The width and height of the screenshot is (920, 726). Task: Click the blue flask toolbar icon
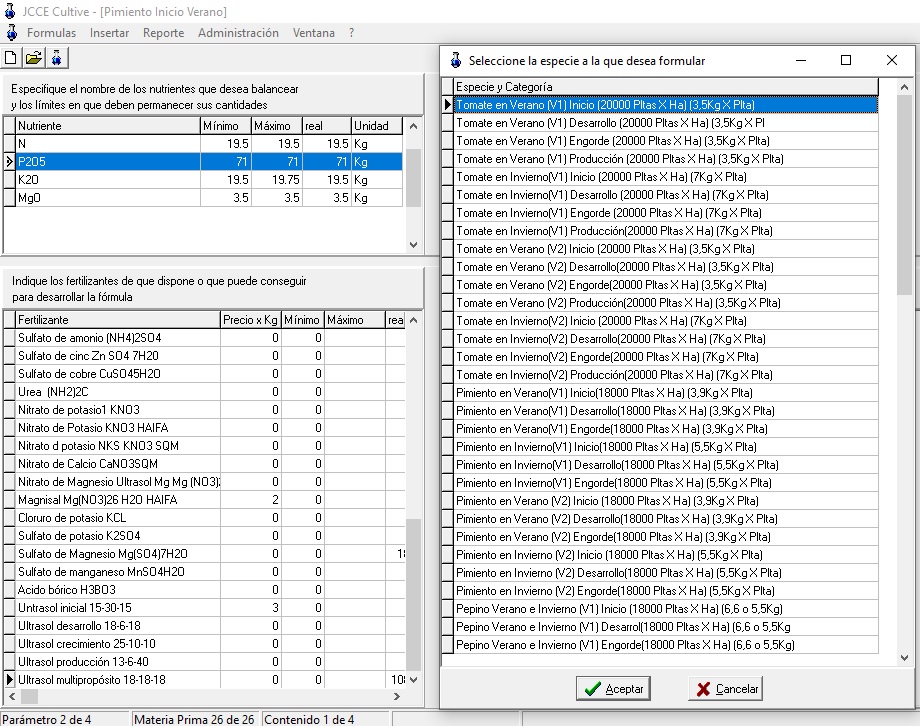click(58, 58)
